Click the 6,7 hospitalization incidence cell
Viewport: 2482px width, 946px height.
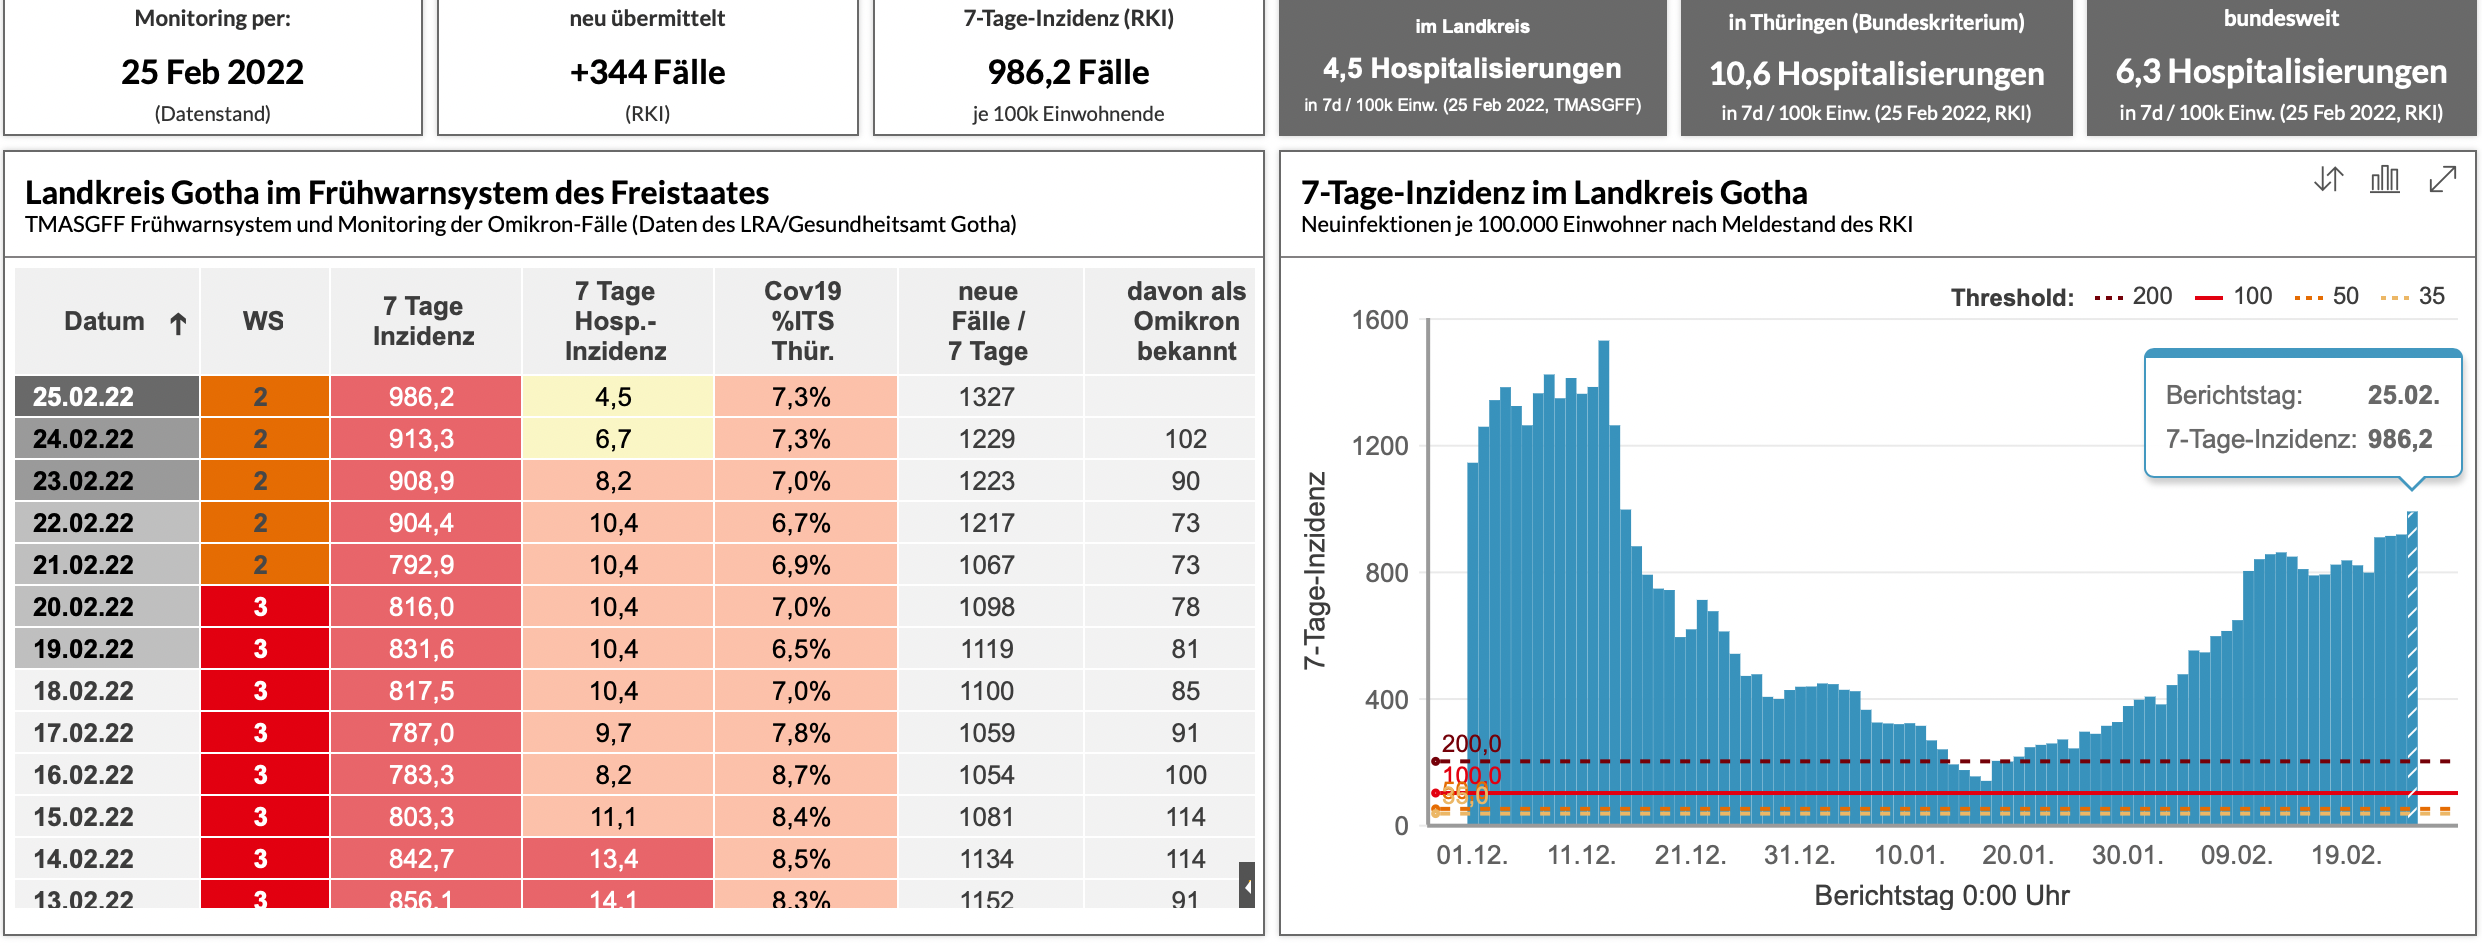pos(618,438)
